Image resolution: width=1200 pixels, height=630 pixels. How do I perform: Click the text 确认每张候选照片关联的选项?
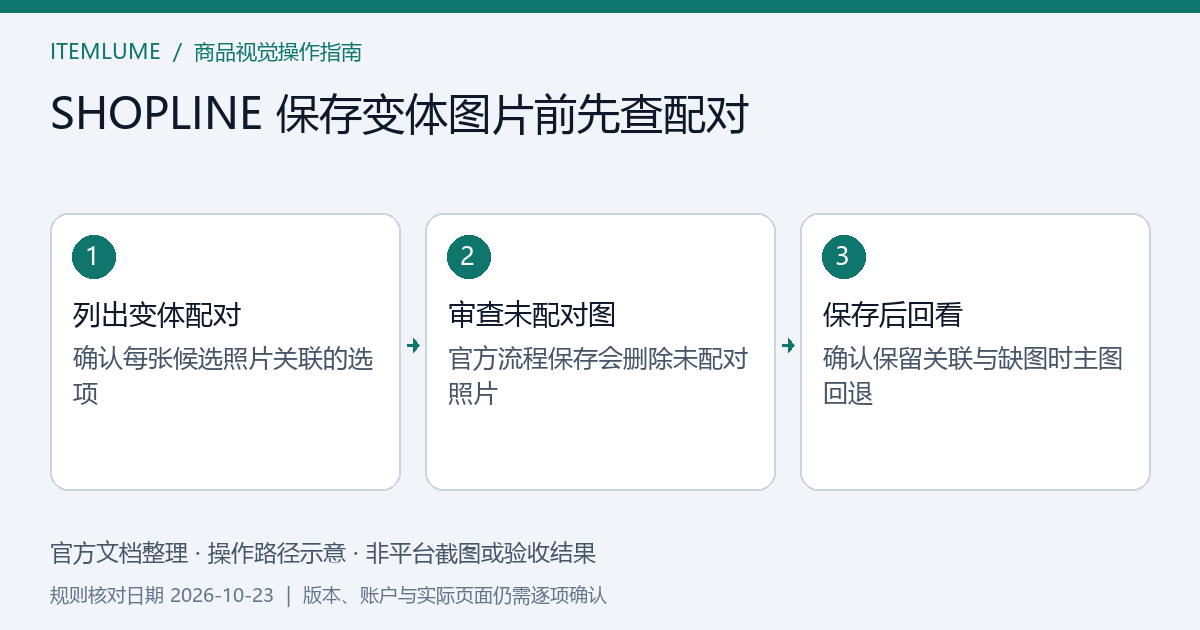[x=223, y=376]
